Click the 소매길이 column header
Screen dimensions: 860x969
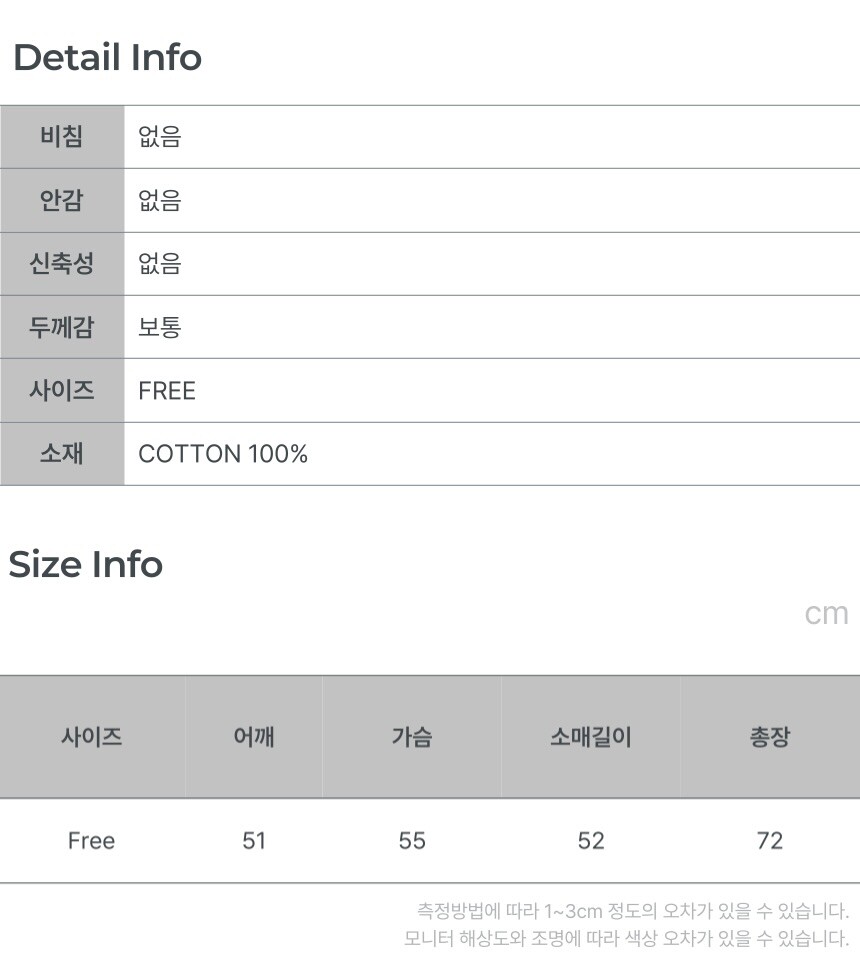(591, 738)
